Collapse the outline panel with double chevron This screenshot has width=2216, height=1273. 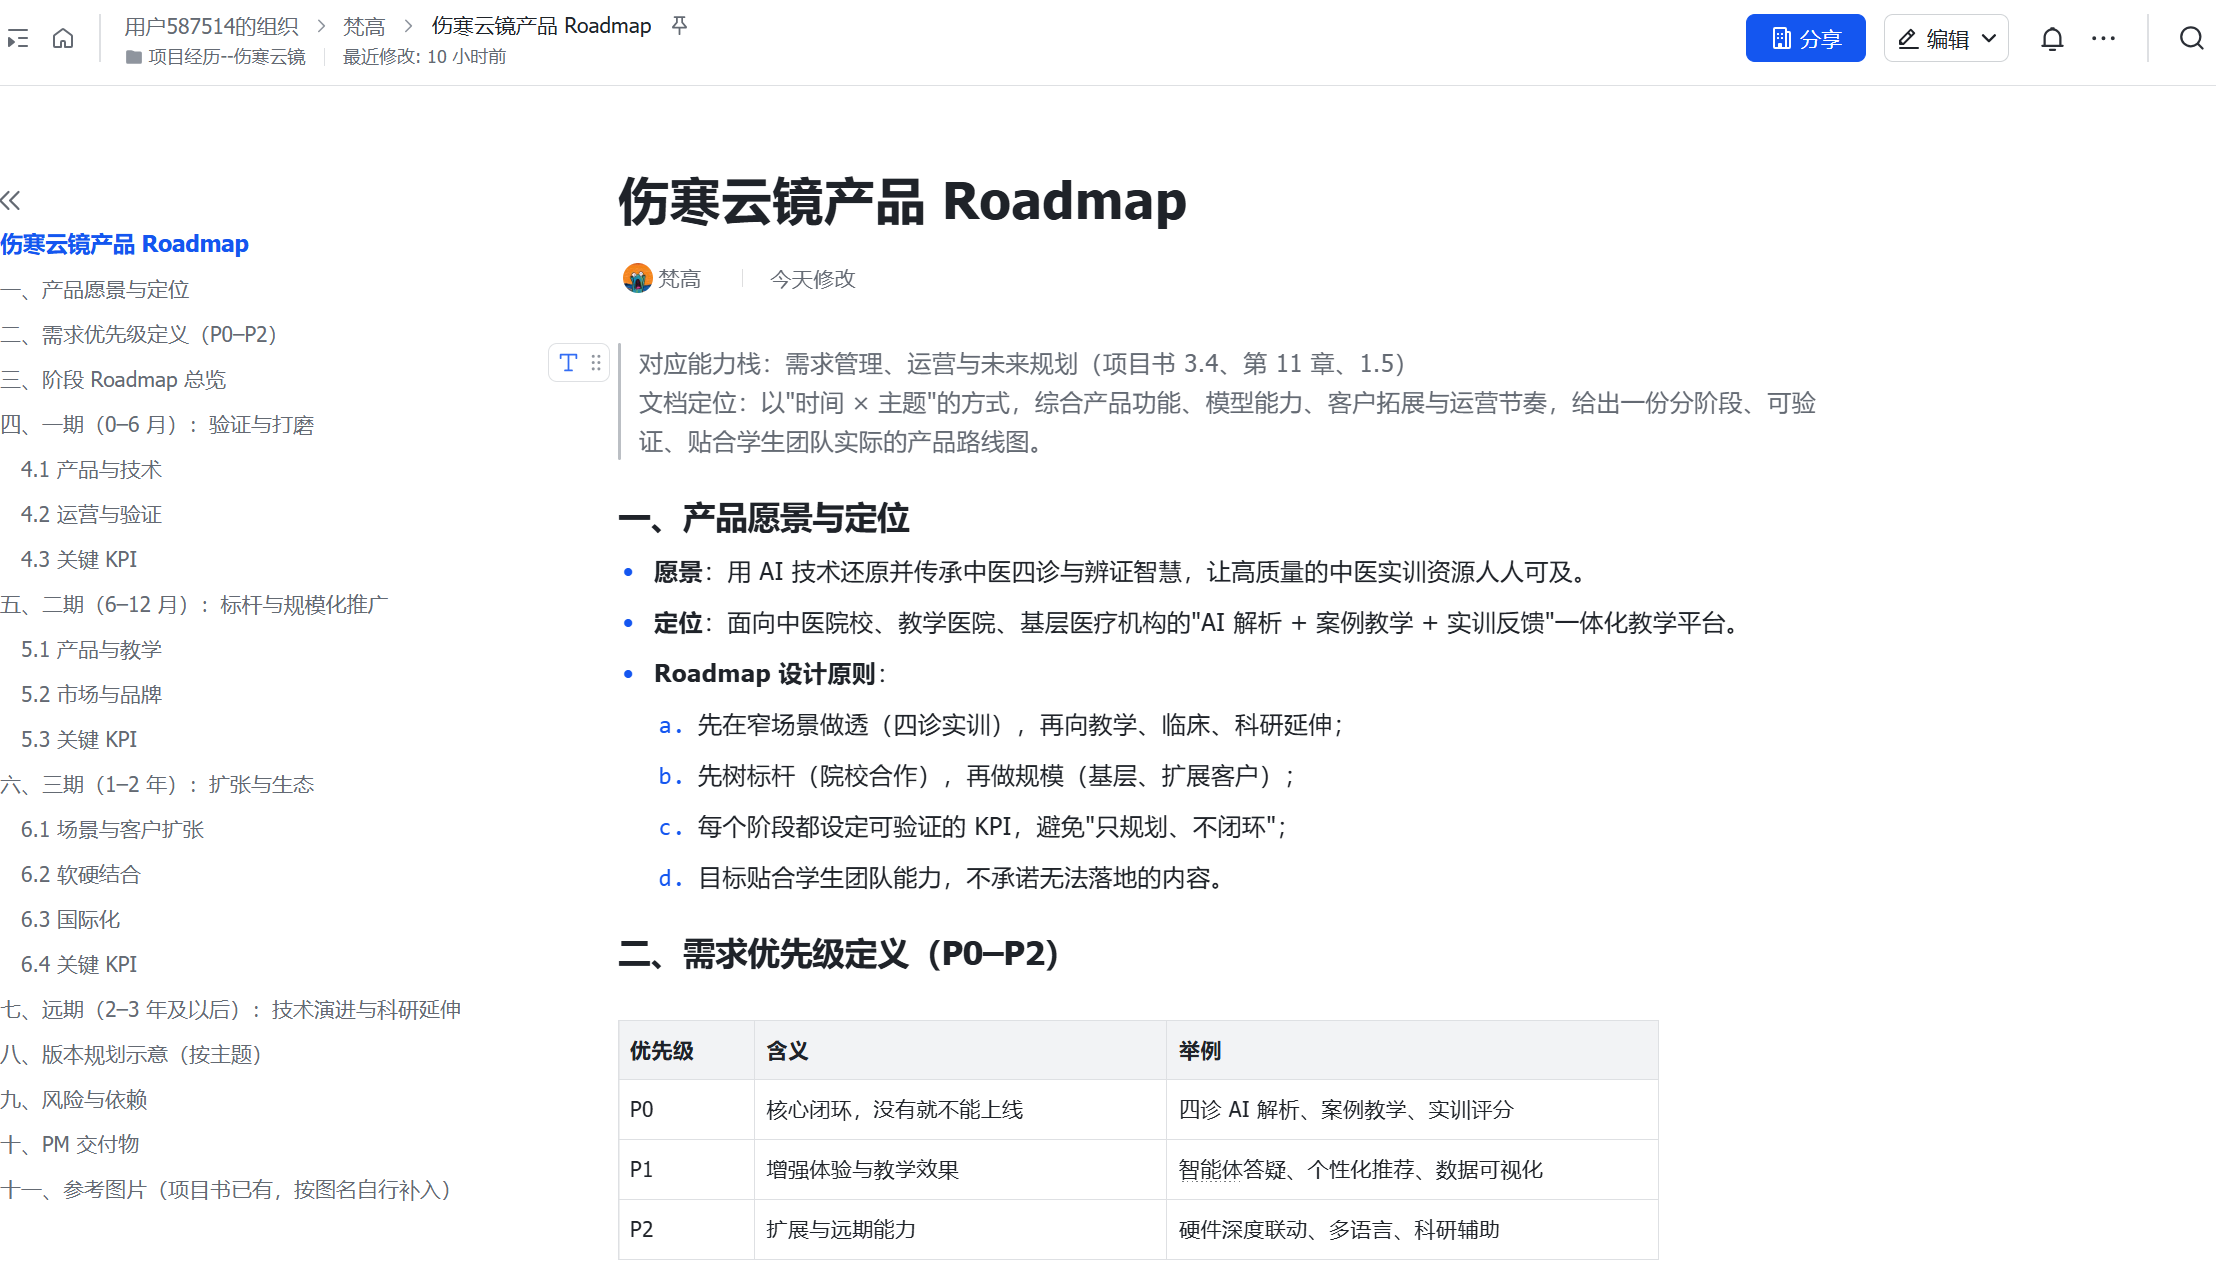coord(11,200)
